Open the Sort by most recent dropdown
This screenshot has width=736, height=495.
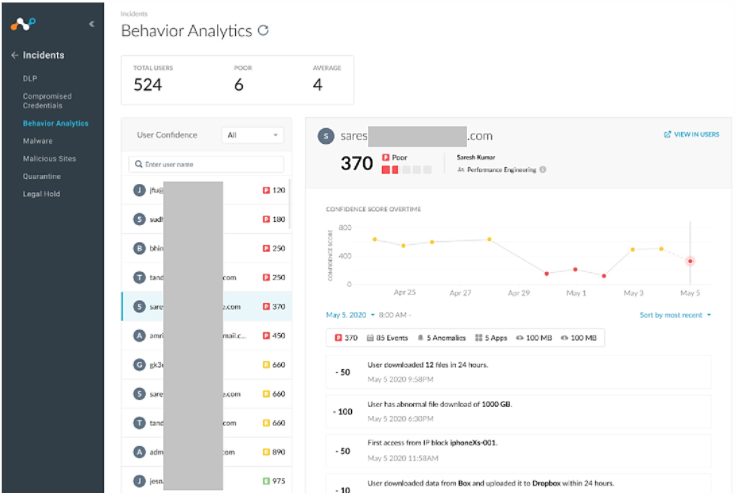[675, 315]
